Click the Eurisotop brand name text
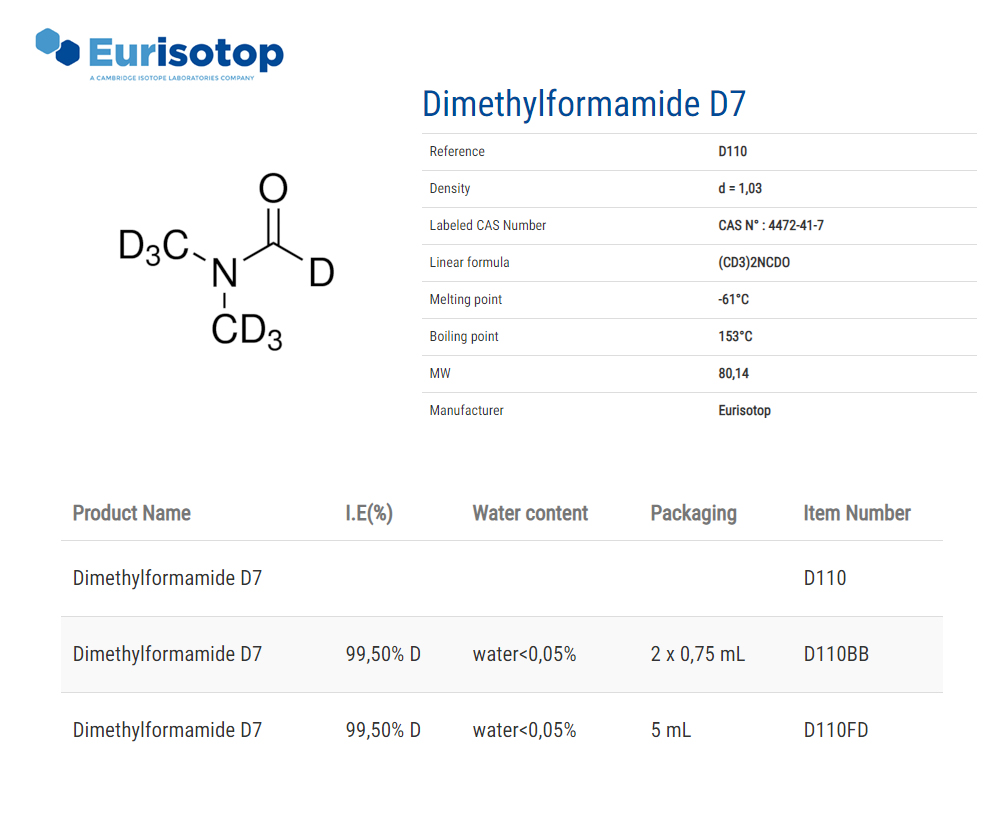Image resolution: width=1000 pixels, height=821 pixels. pyautogui.click(x=186, y=53)
